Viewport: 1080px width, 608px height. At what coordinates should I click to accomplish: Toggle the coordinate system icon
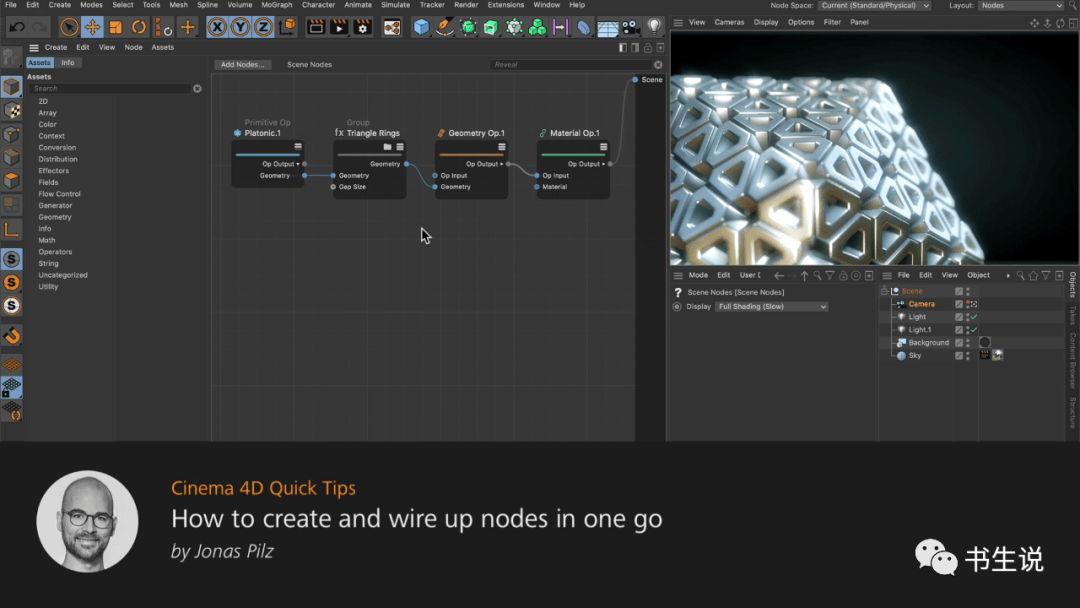[x=287, y=28]
